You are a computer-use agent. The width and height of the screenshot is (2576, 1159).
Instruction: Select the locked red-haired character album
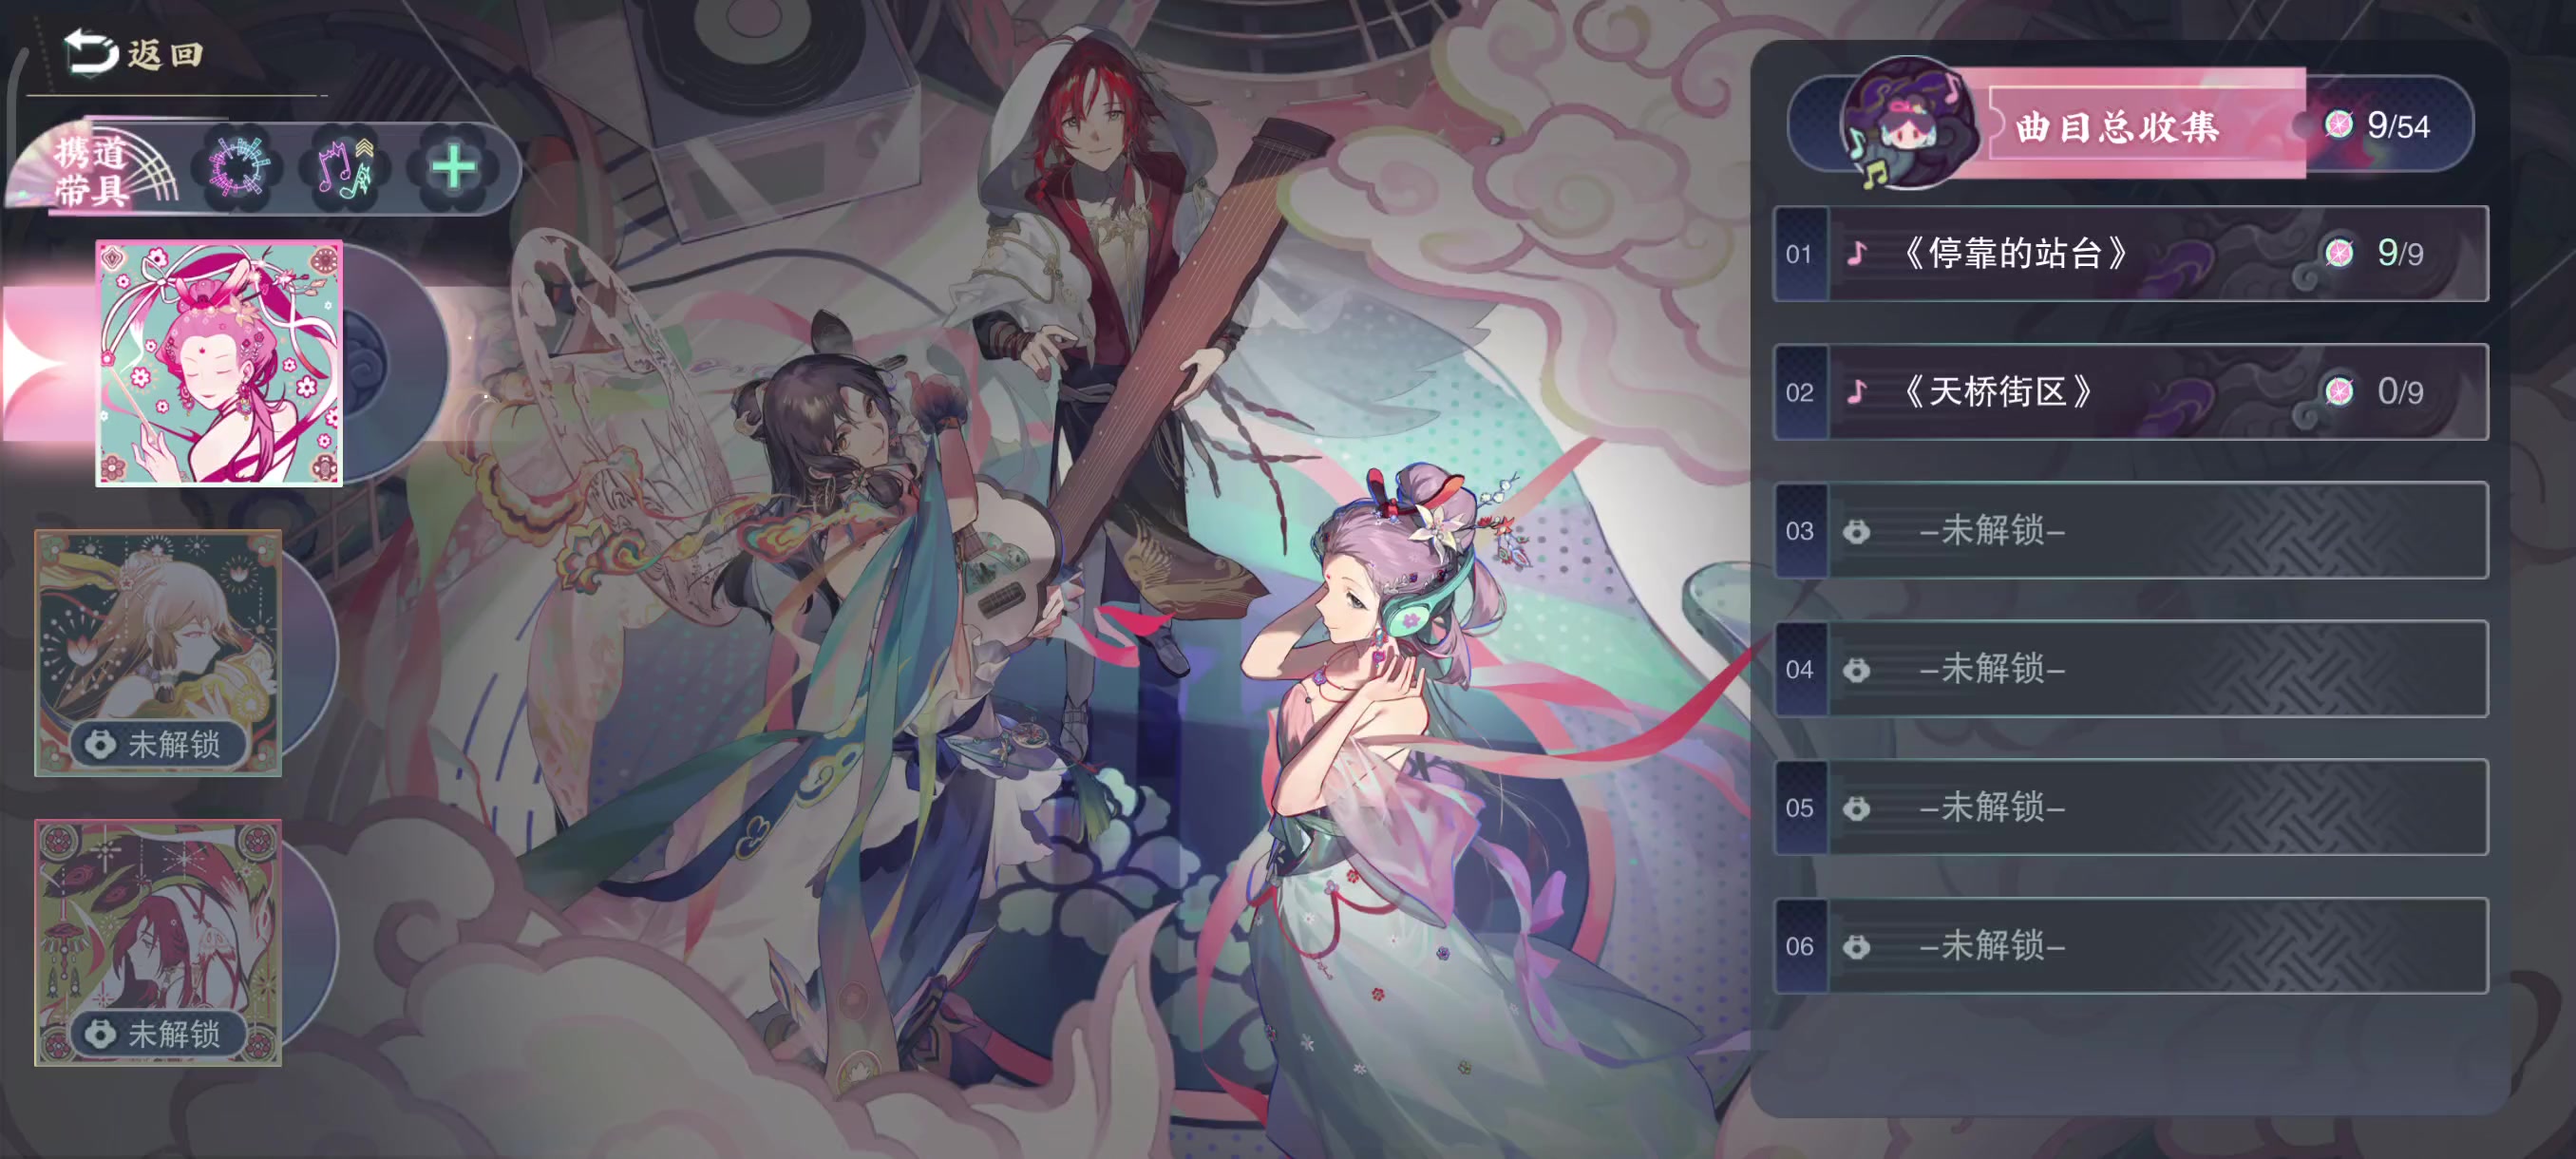tap(158, 942)
